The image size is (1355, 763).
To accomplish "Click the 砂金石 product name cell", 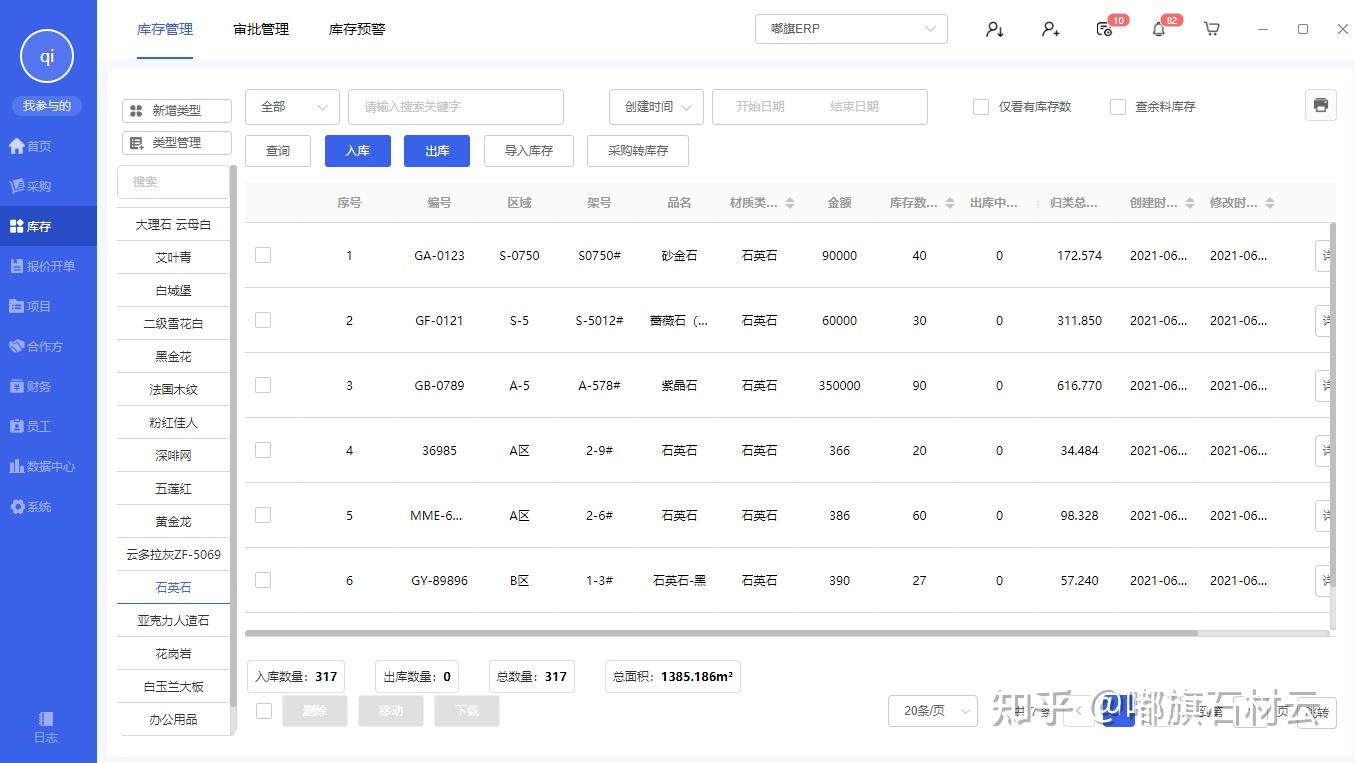I will [x=679, y=256].
